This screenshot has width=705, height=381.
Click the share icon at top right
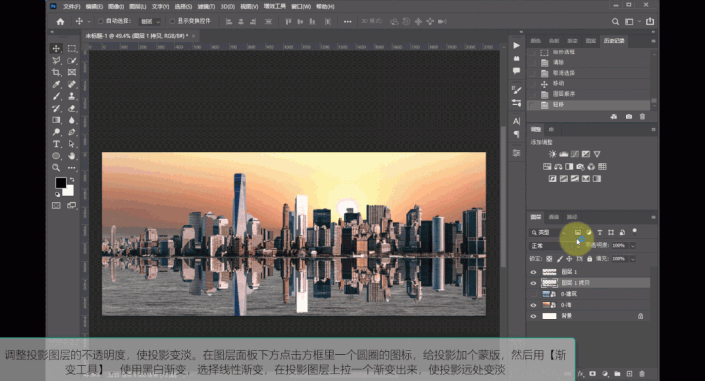[650, 21]
